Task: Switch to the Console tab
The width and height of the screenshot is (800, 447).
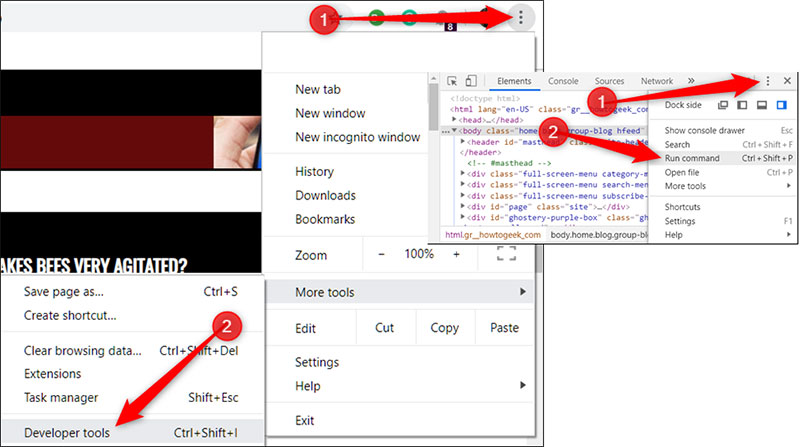Action: coord(563,81)
